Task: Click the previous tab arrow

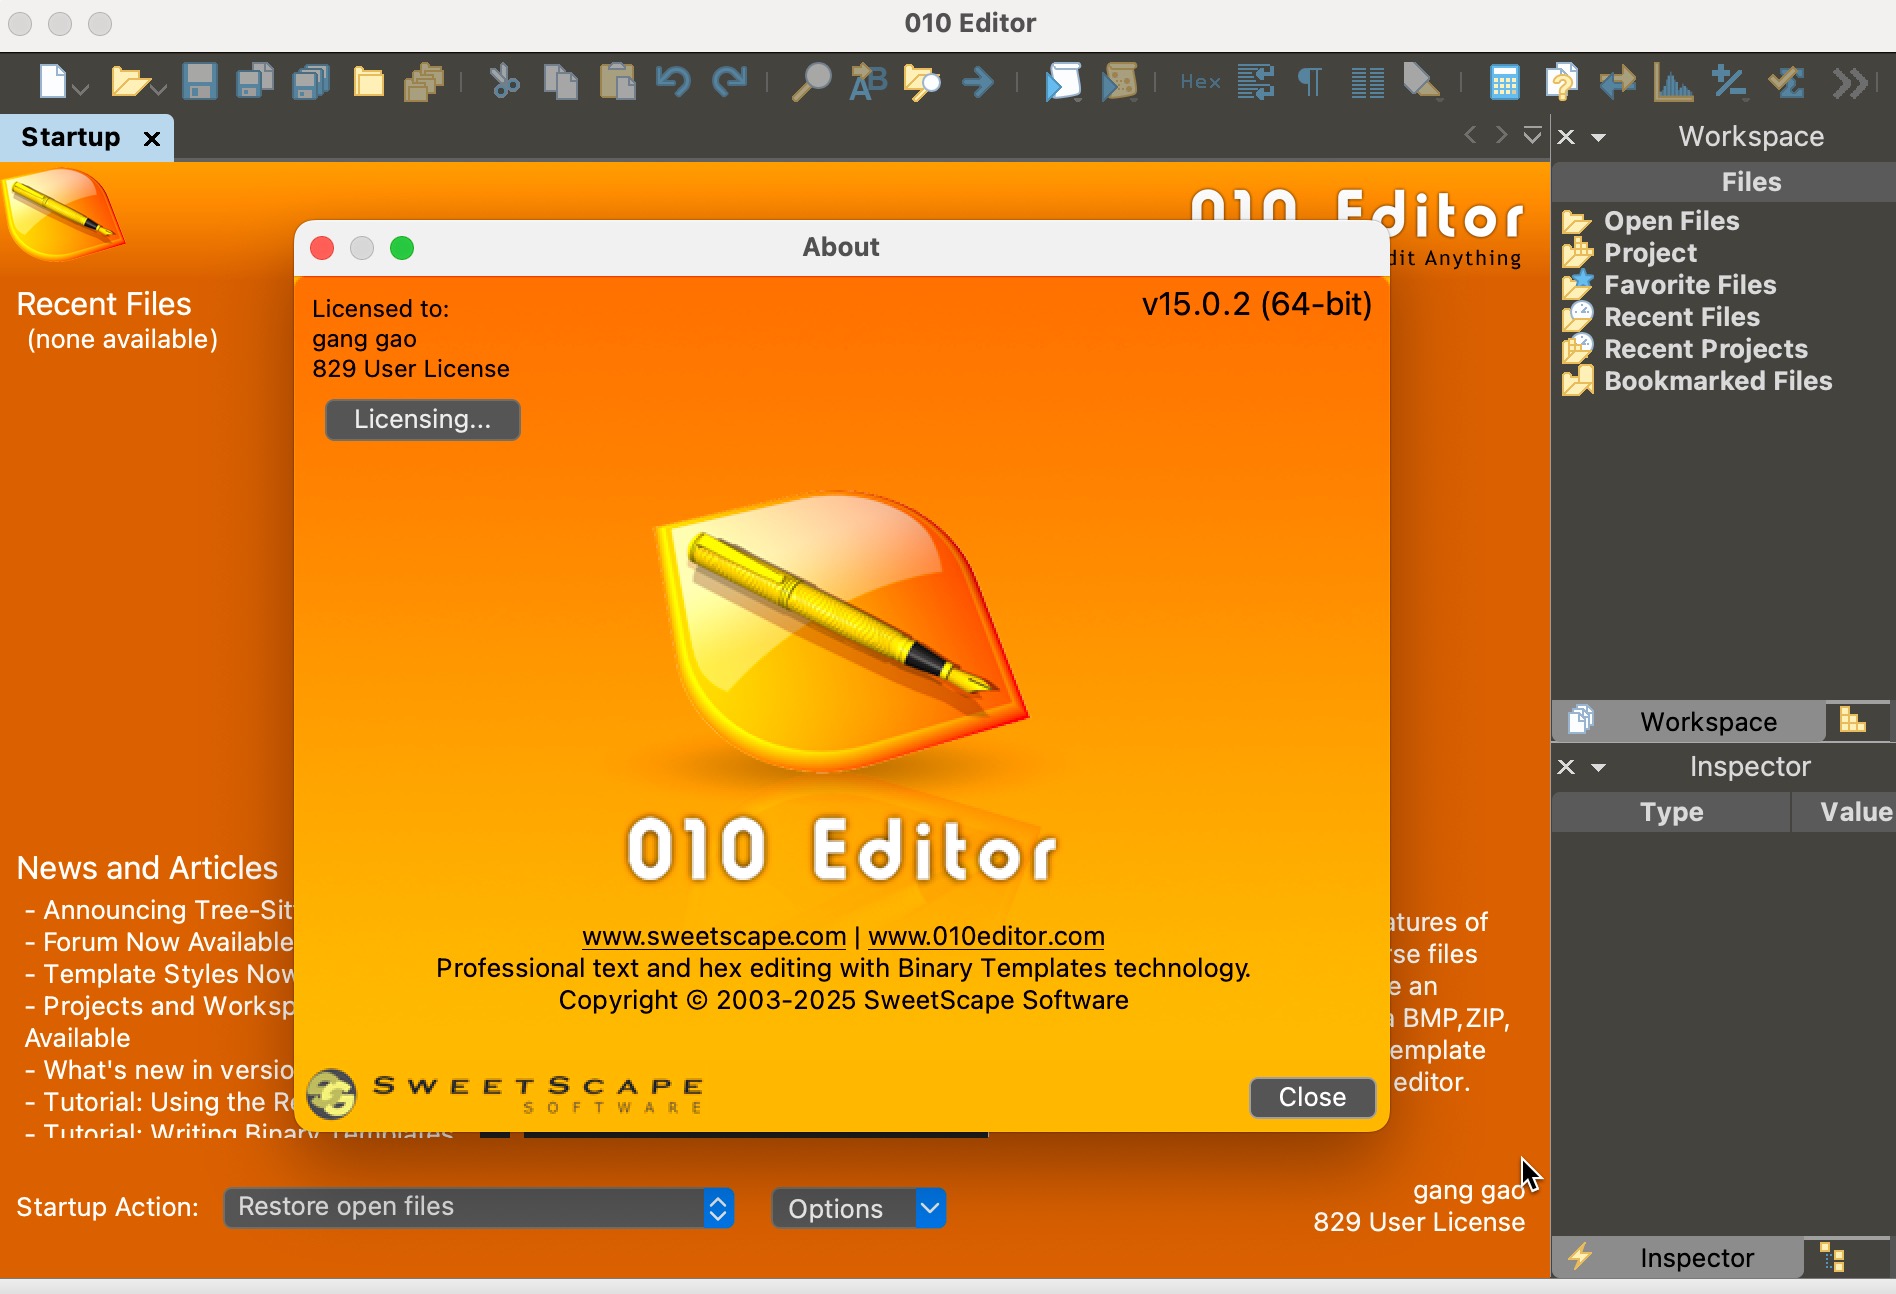Action: 1470,135
